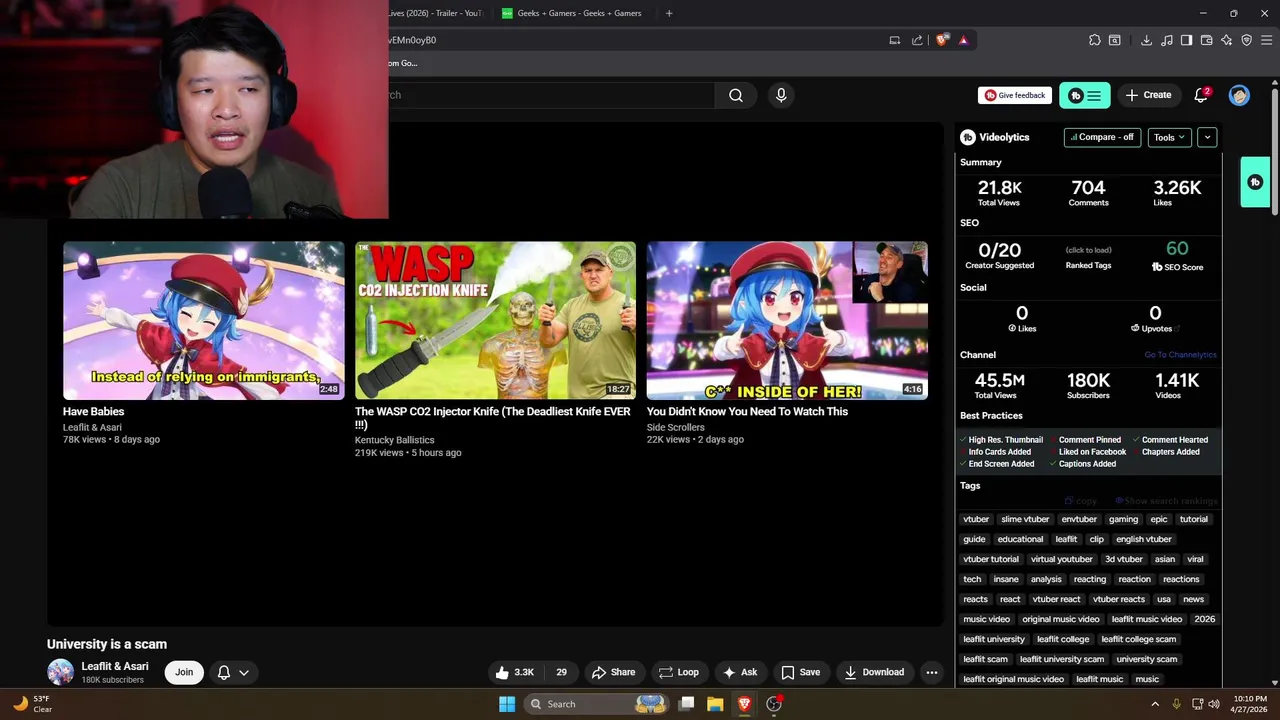Open Brave Leo AI sparkle icon
1280x720 pixels.
click(1226, 40)
